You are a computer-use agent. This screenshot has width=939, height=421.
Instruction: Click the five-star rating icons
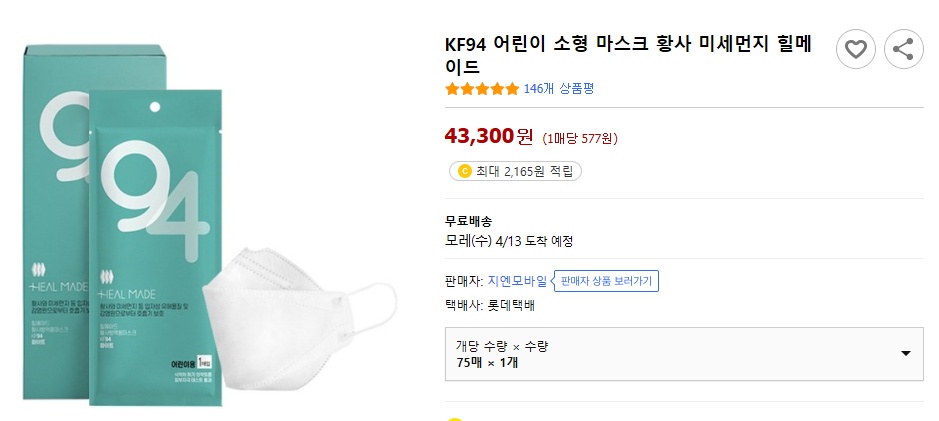tap(482, 89)
